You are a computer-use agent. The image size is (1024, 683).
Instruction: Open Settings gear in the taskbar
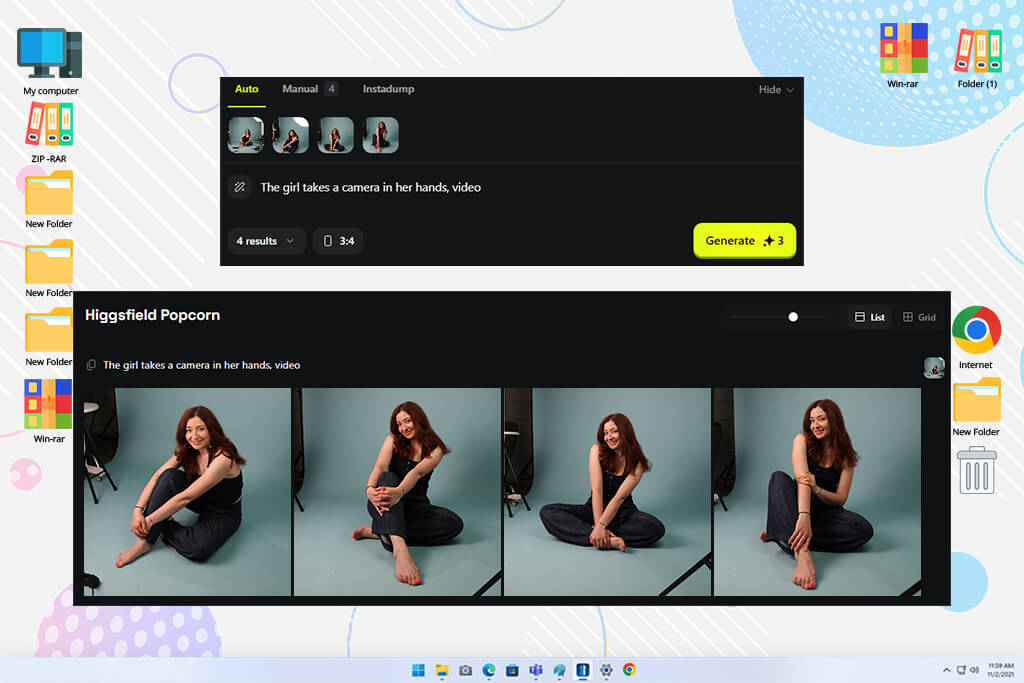click(606, 670)
